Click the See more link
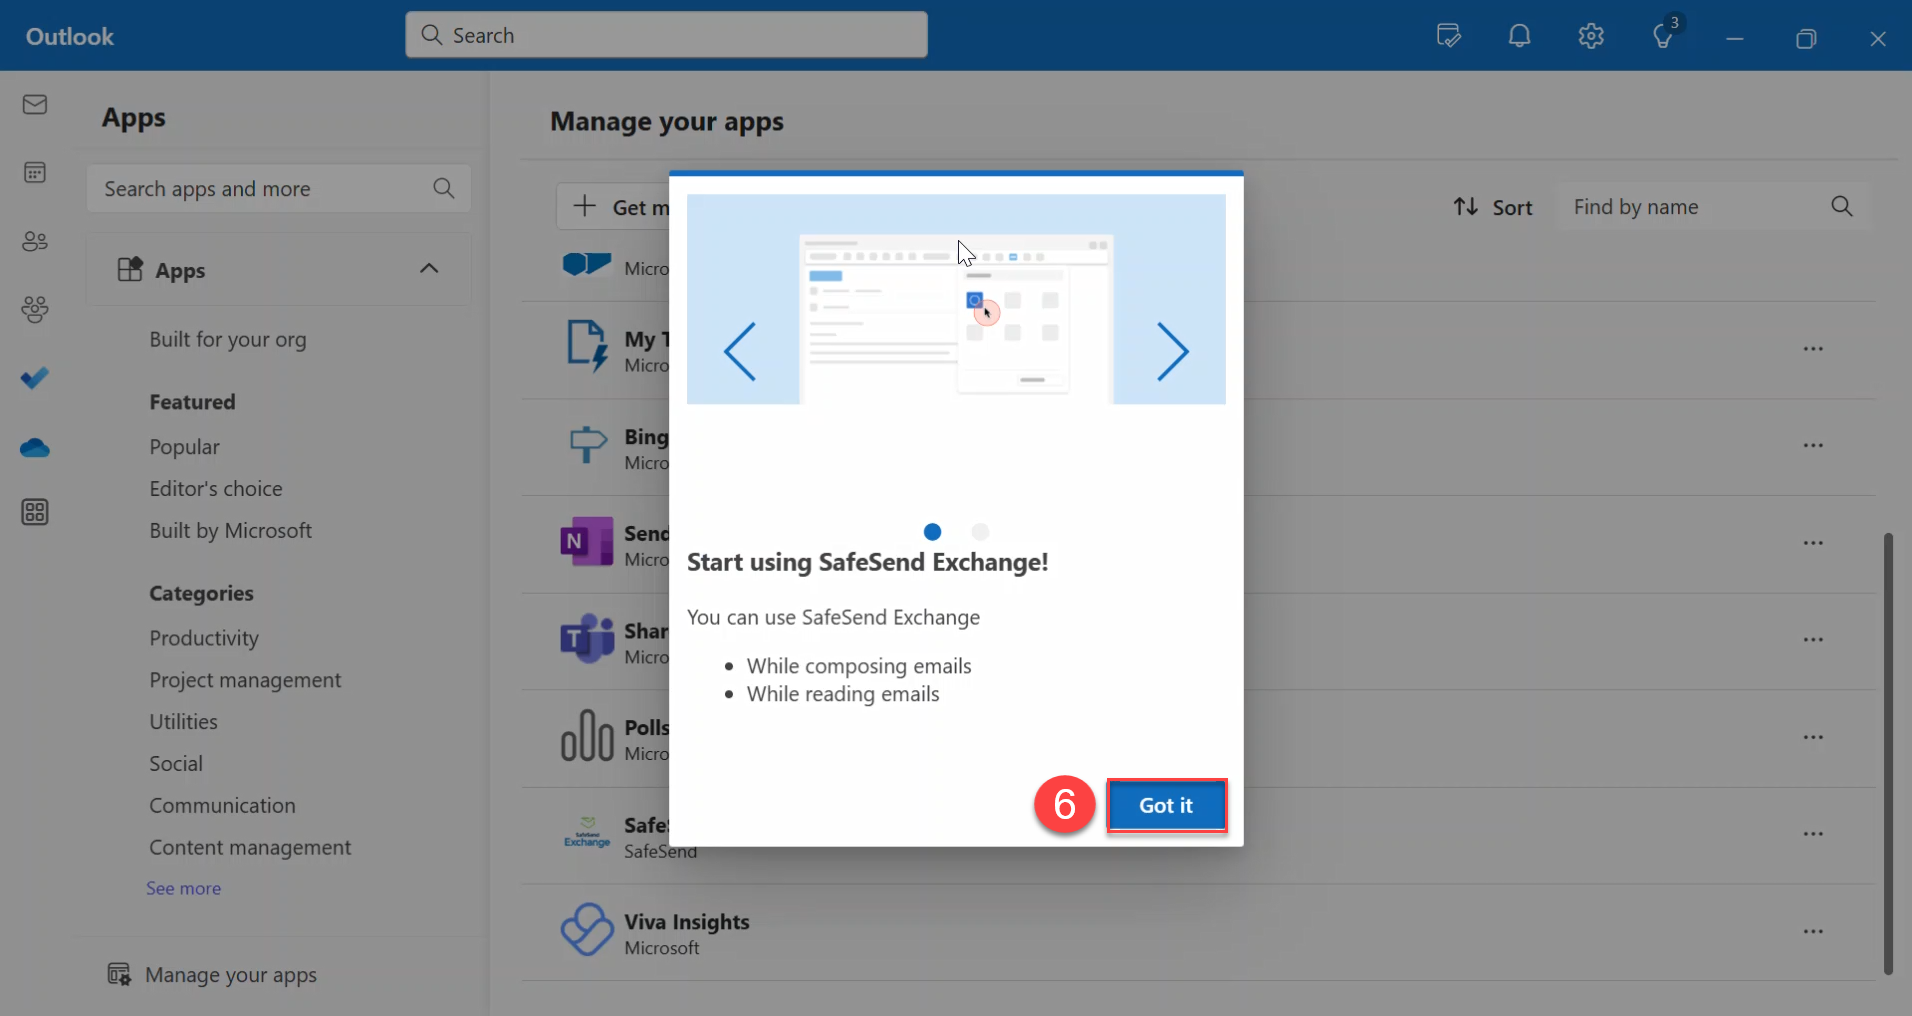 pyautogui.click(x=183, y=888)
